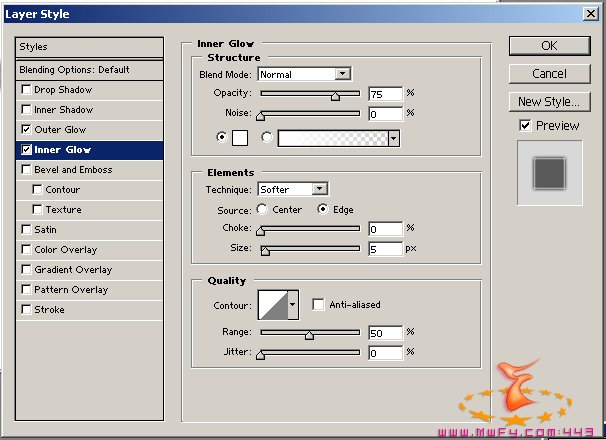
Task: Enable the Gradient Overlay checkbox
Action: pyautogui.click(x=26, y=269)
